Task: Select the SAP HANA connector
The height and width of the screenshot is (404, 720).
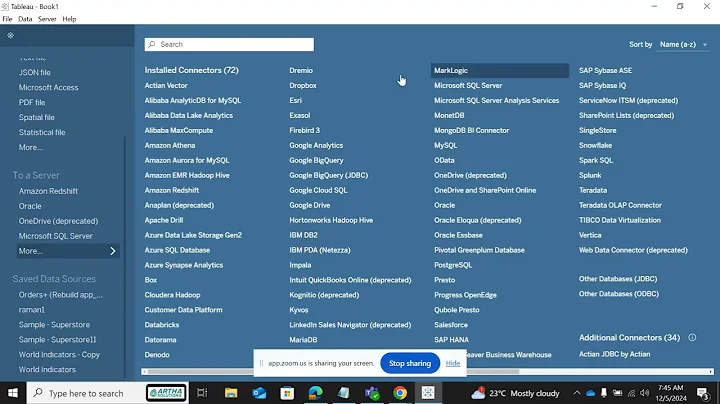Action: click(x=451, y=340)
